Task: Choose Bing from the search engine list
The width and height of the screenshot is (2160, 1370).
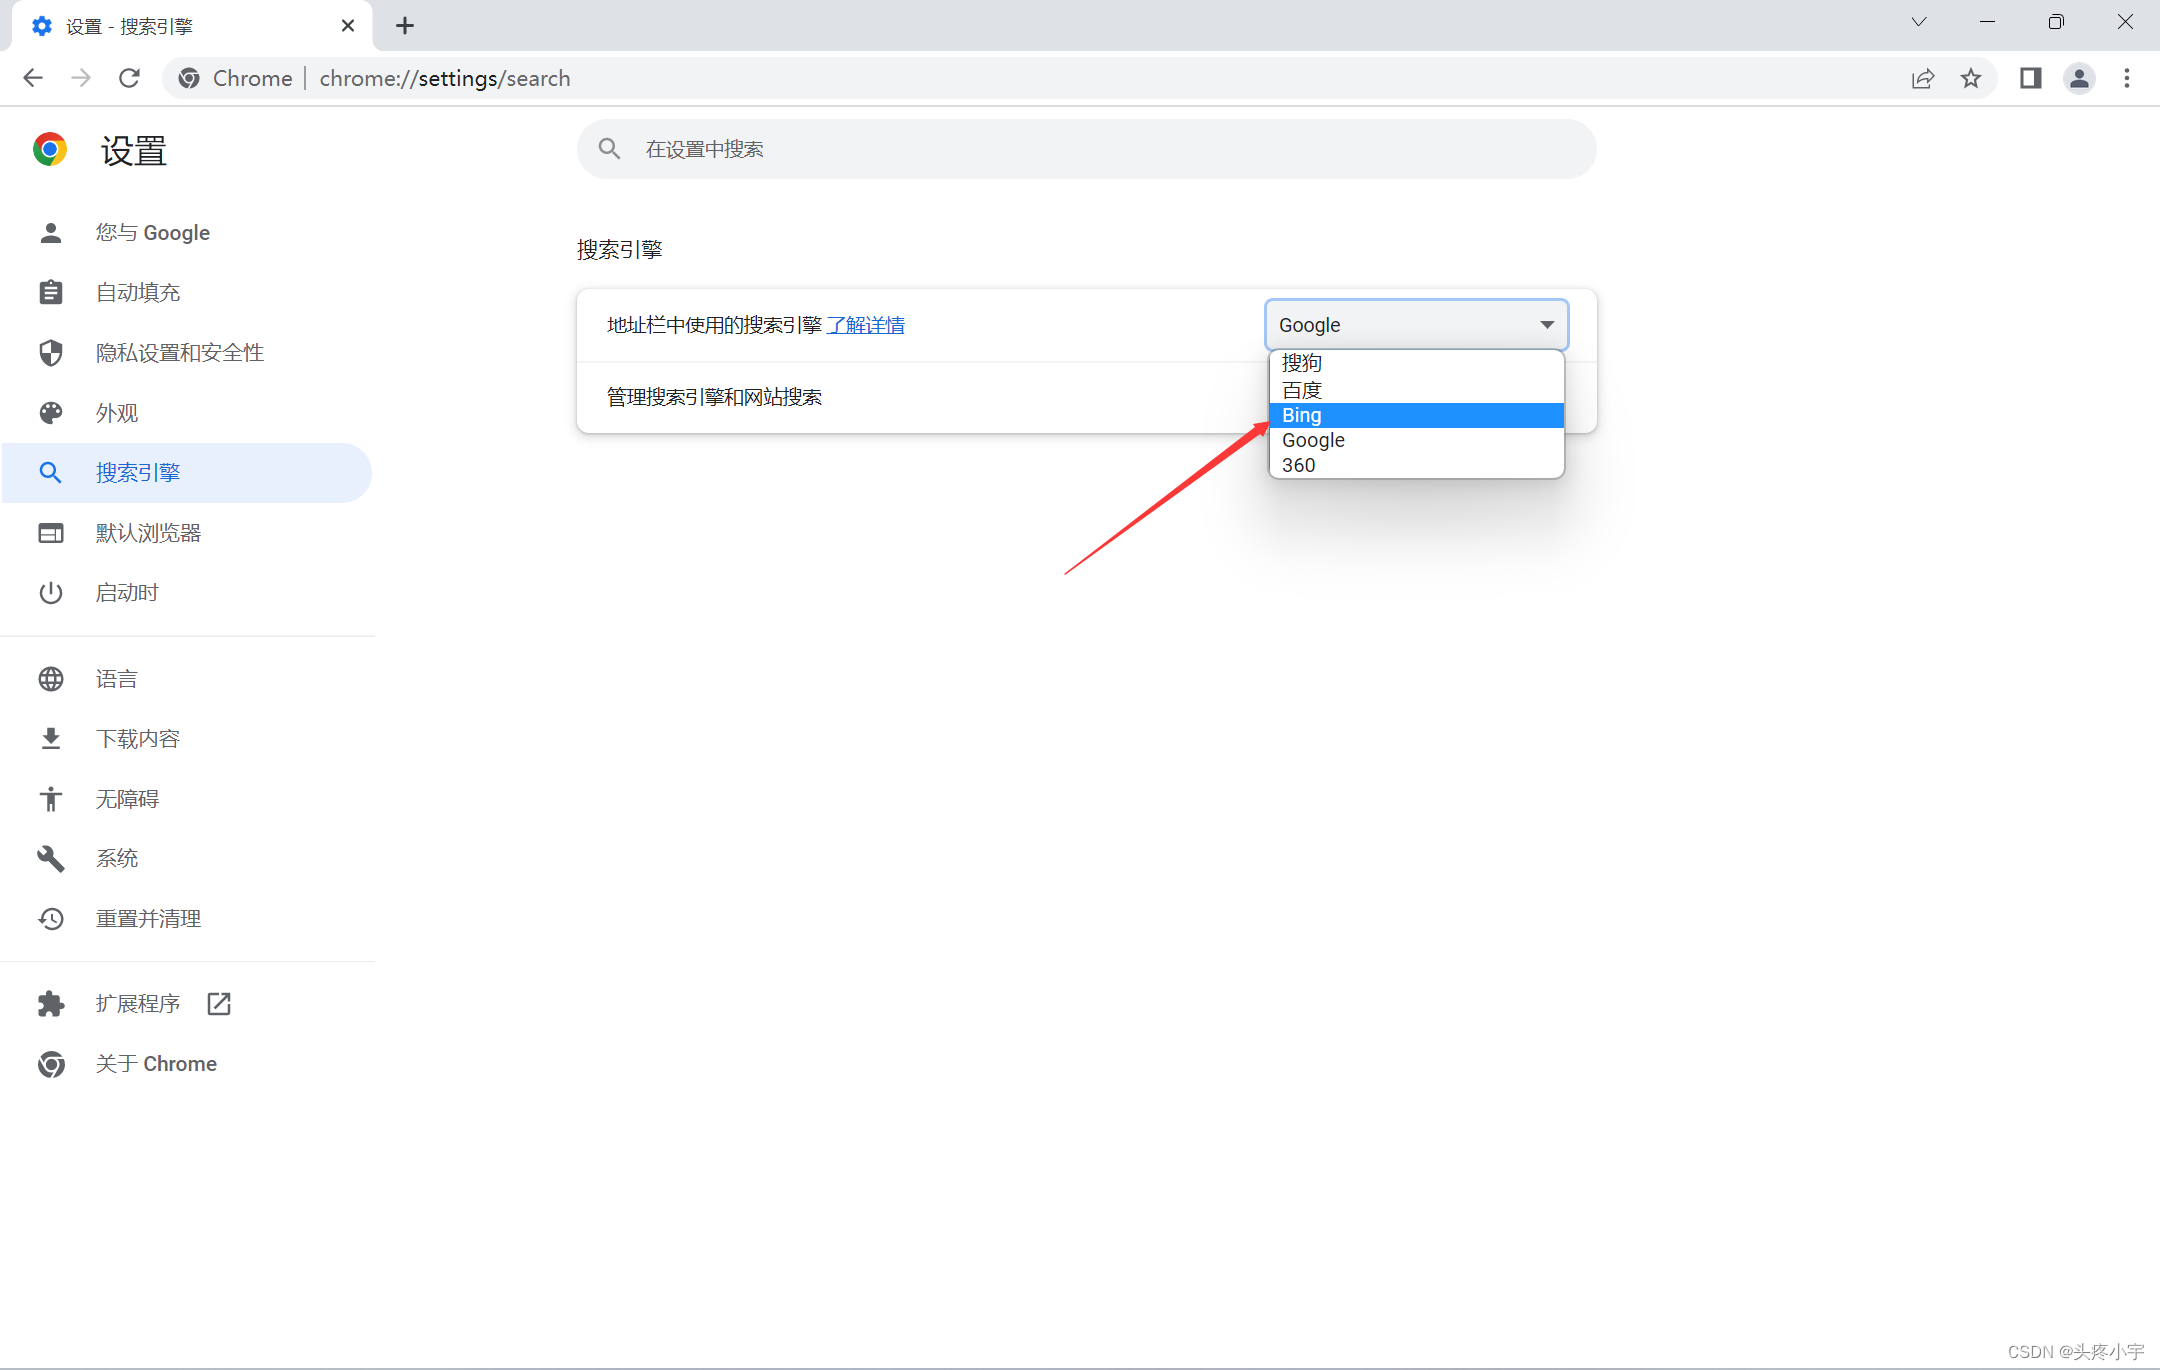Action: [1416, 415]
